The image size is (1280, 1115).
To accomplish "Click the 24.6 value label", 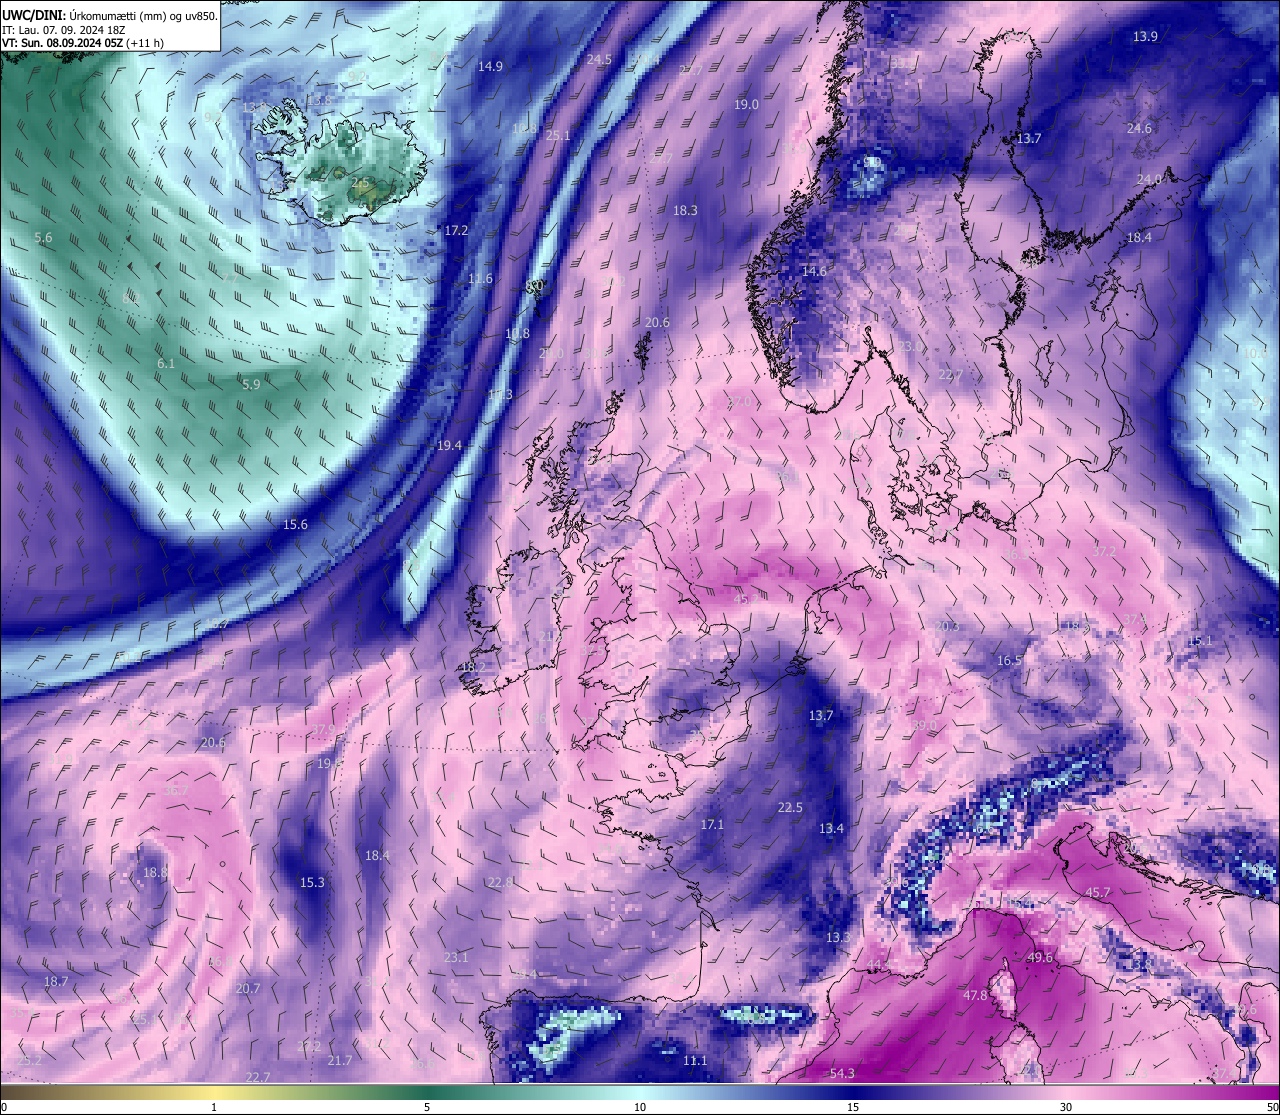I will (1139, 129).
